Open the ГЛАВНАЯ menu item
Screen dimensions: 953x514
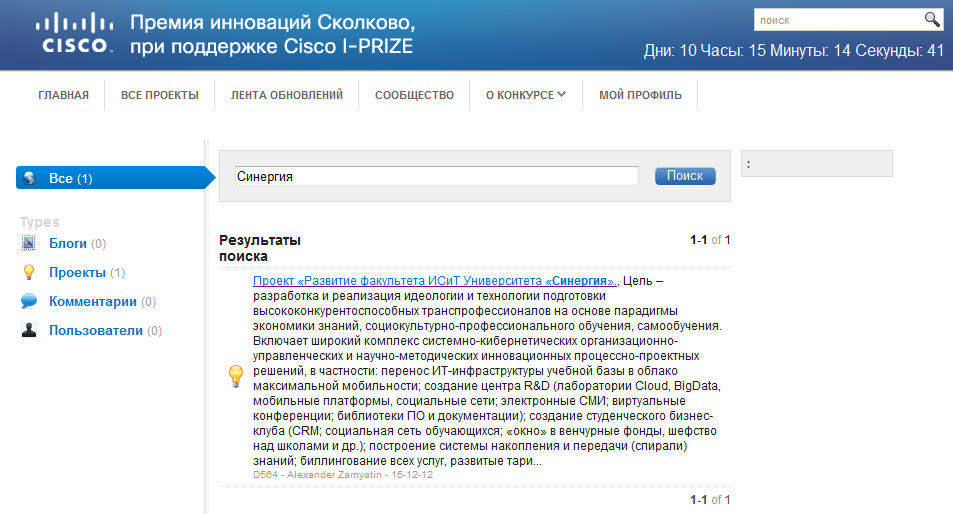tap(63, 95)
